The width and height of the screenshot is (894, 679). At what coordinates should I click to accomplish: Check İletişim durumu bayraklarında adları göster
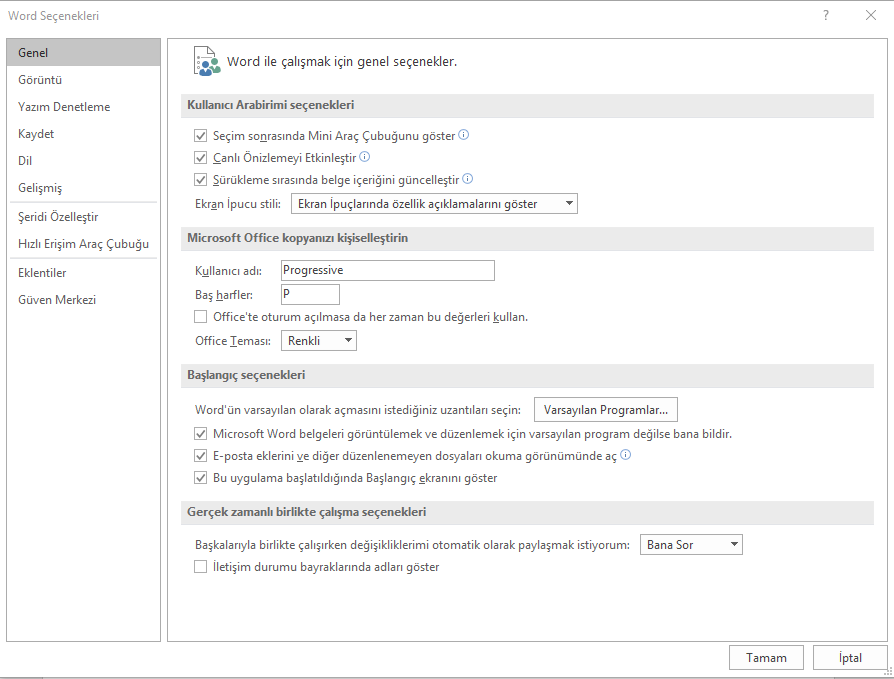click(x=201, y=567)
